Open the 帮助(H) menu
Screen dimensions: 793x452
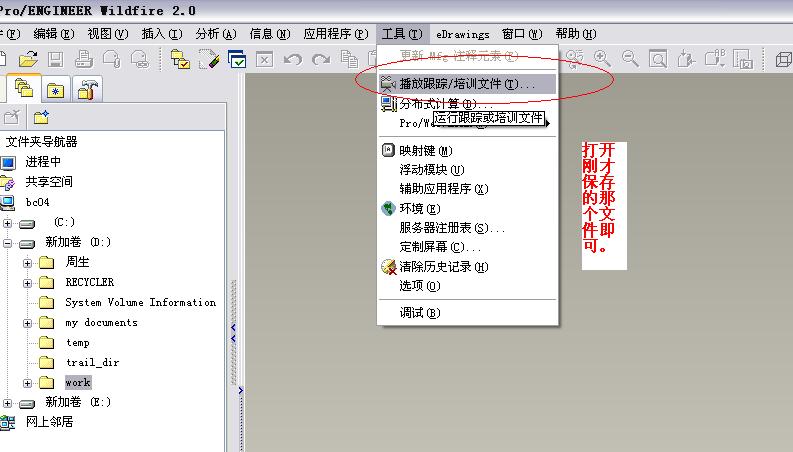[576, 34]
